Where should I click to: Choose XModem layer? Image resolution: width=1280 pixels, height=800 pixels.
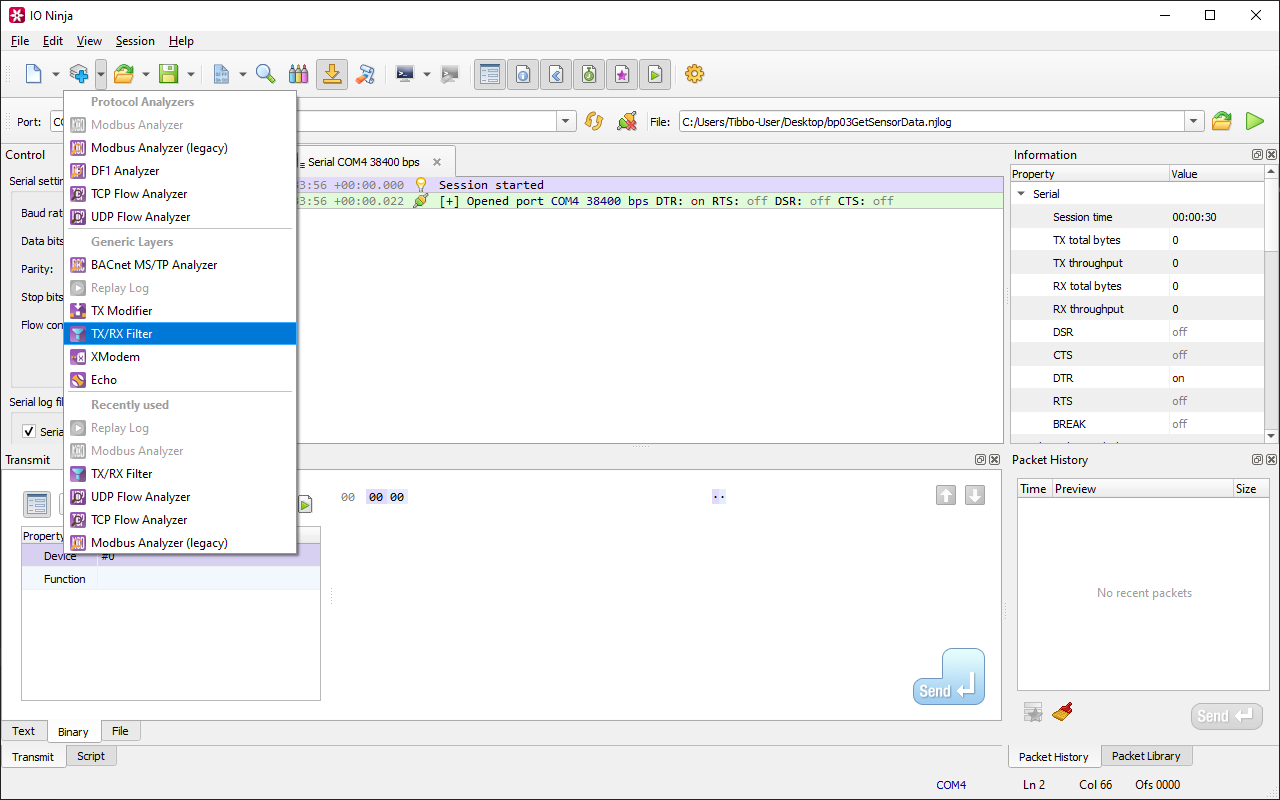click(180, 357)
